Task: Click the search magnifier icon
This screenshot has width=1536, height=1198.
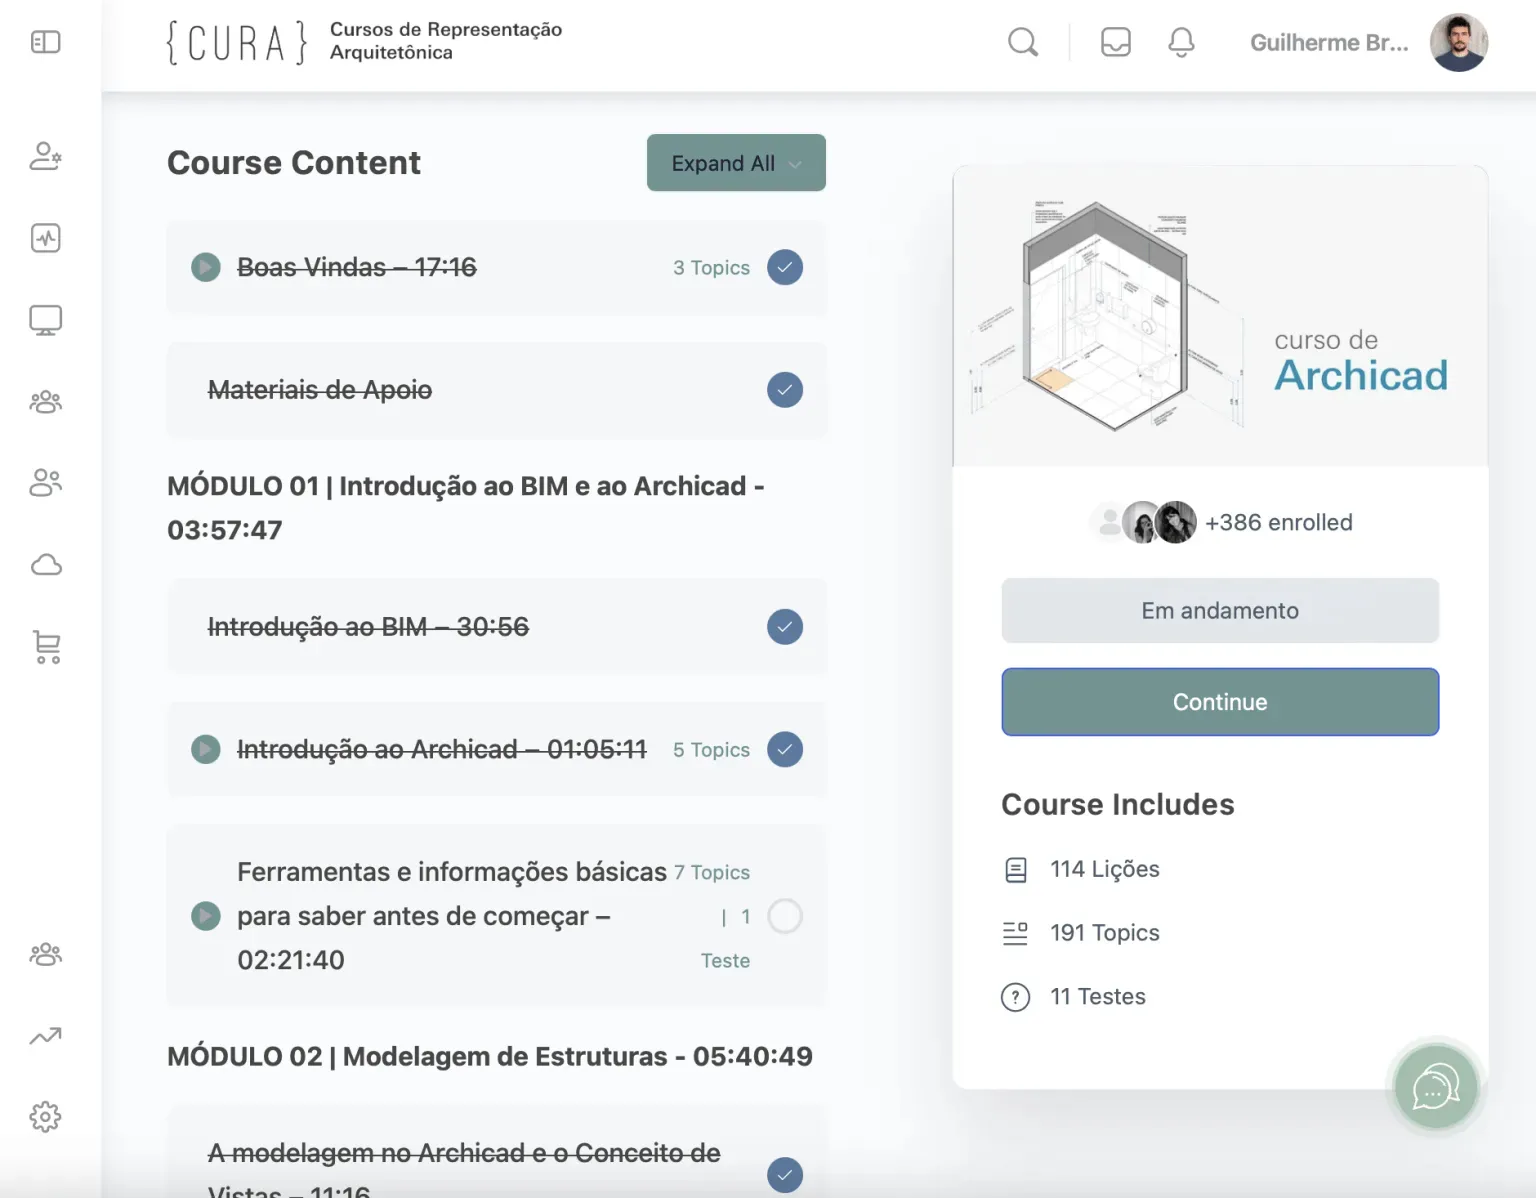Action: point(1023,42)
